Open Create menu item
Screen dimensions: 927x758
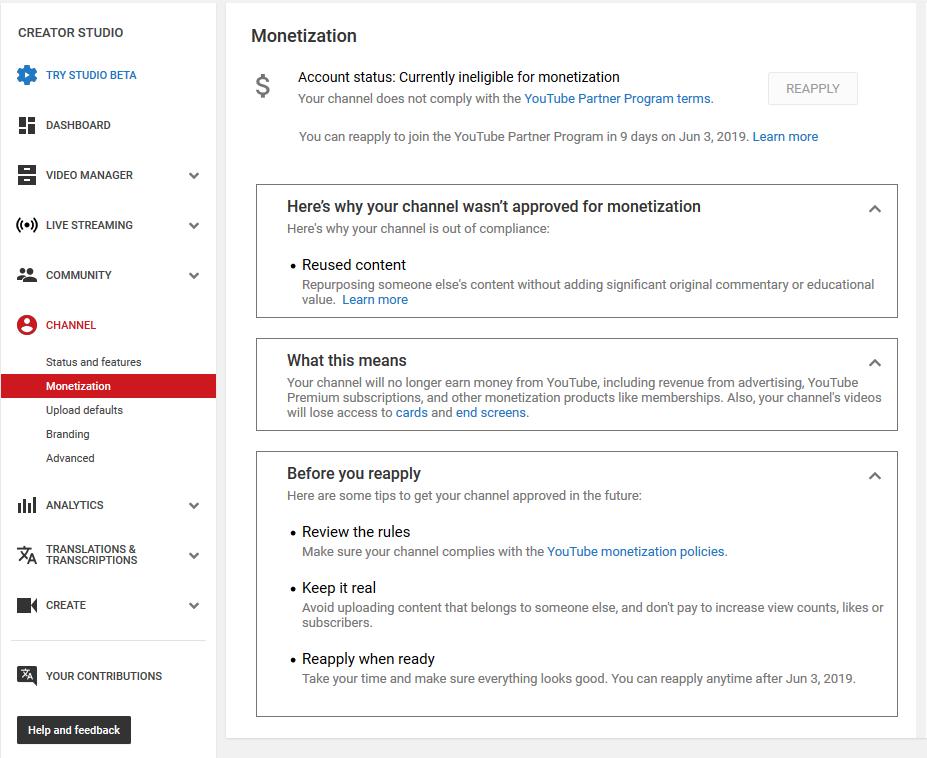66,605
